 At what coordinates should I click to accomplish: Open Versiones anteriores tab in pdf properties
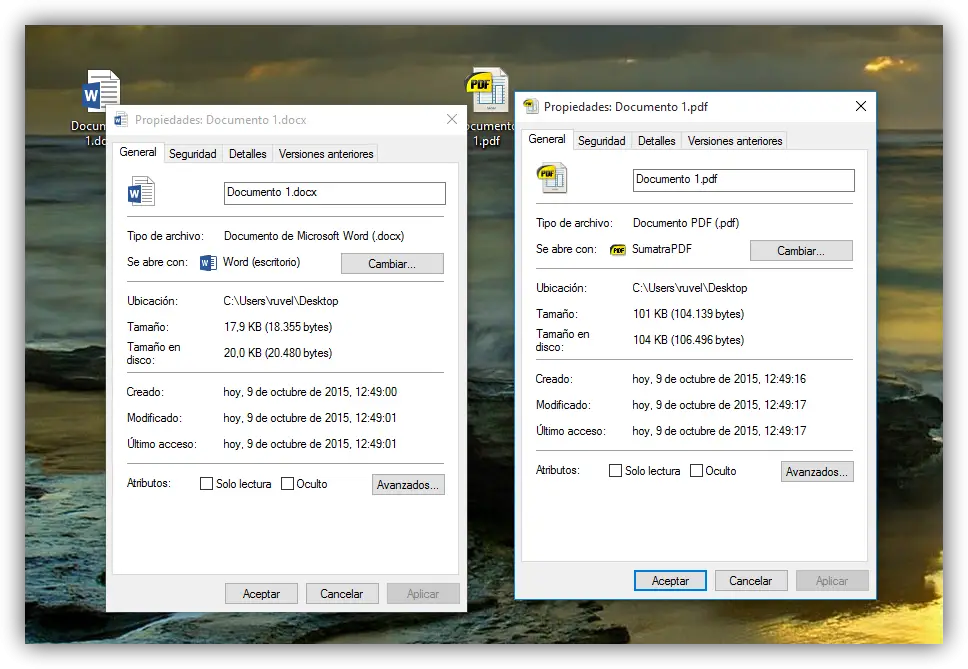coord(735,141)
